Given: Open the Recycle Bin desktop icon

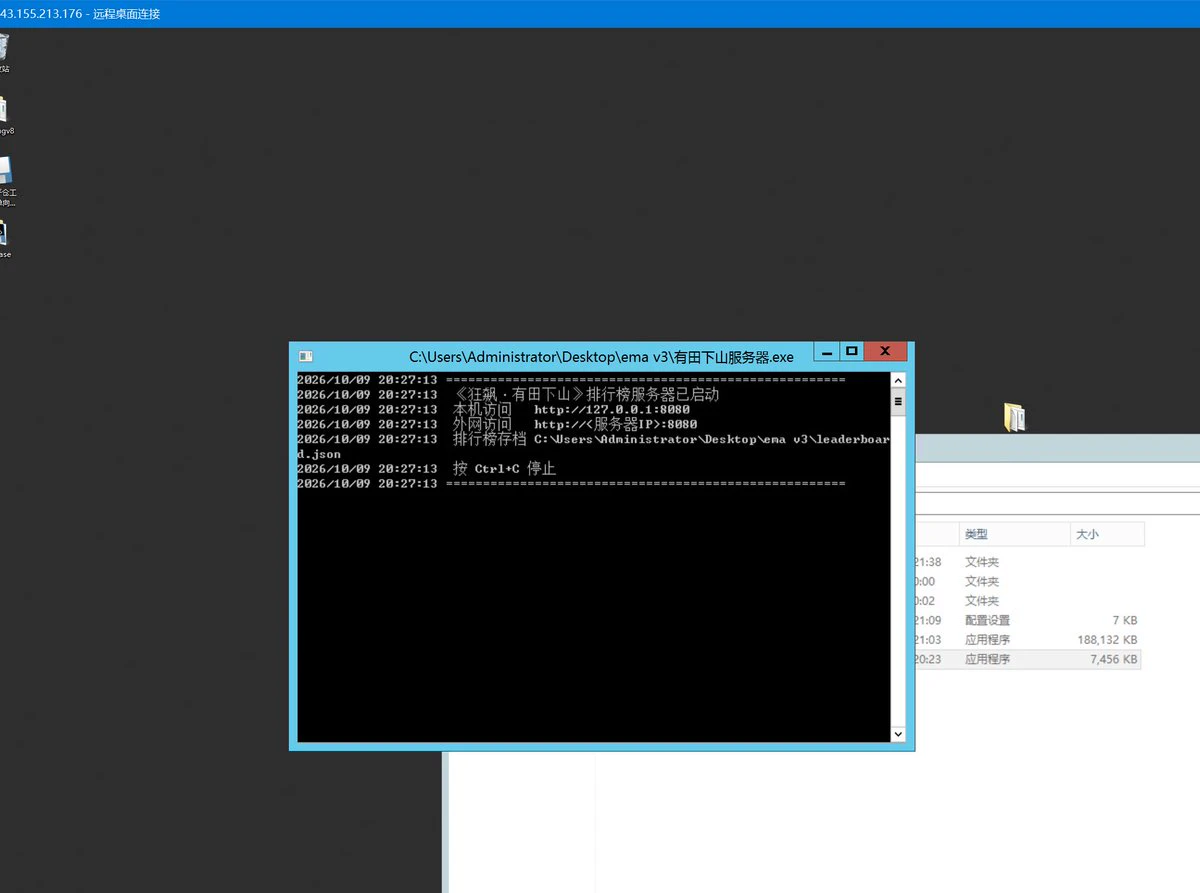Looking at the screenshot, I should [x=3, y=52].
